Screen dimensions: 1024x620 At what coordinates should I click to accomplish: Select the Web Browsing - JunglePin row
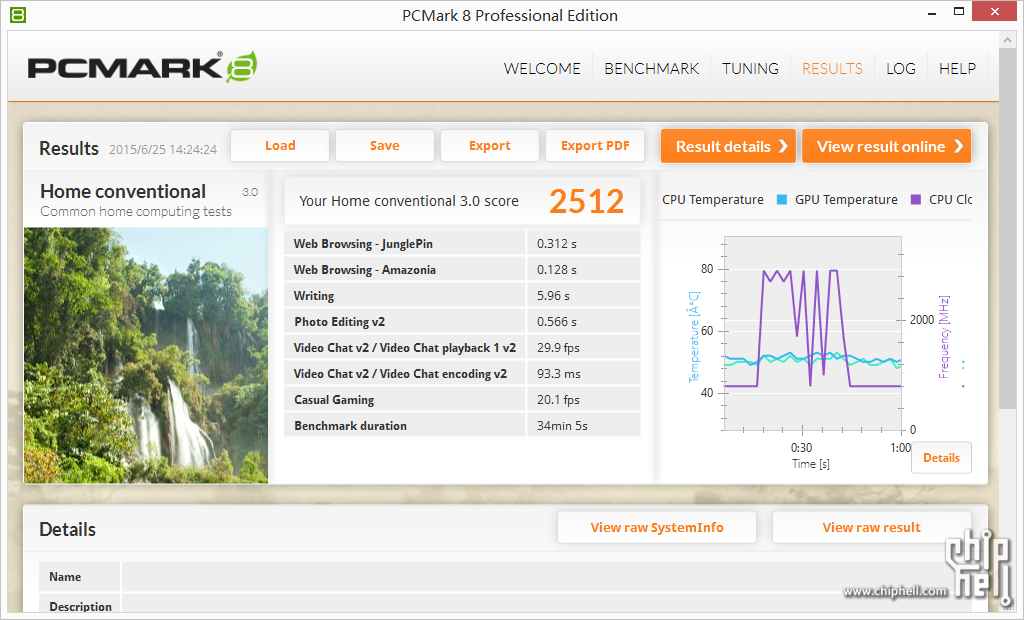click(462, 244)
